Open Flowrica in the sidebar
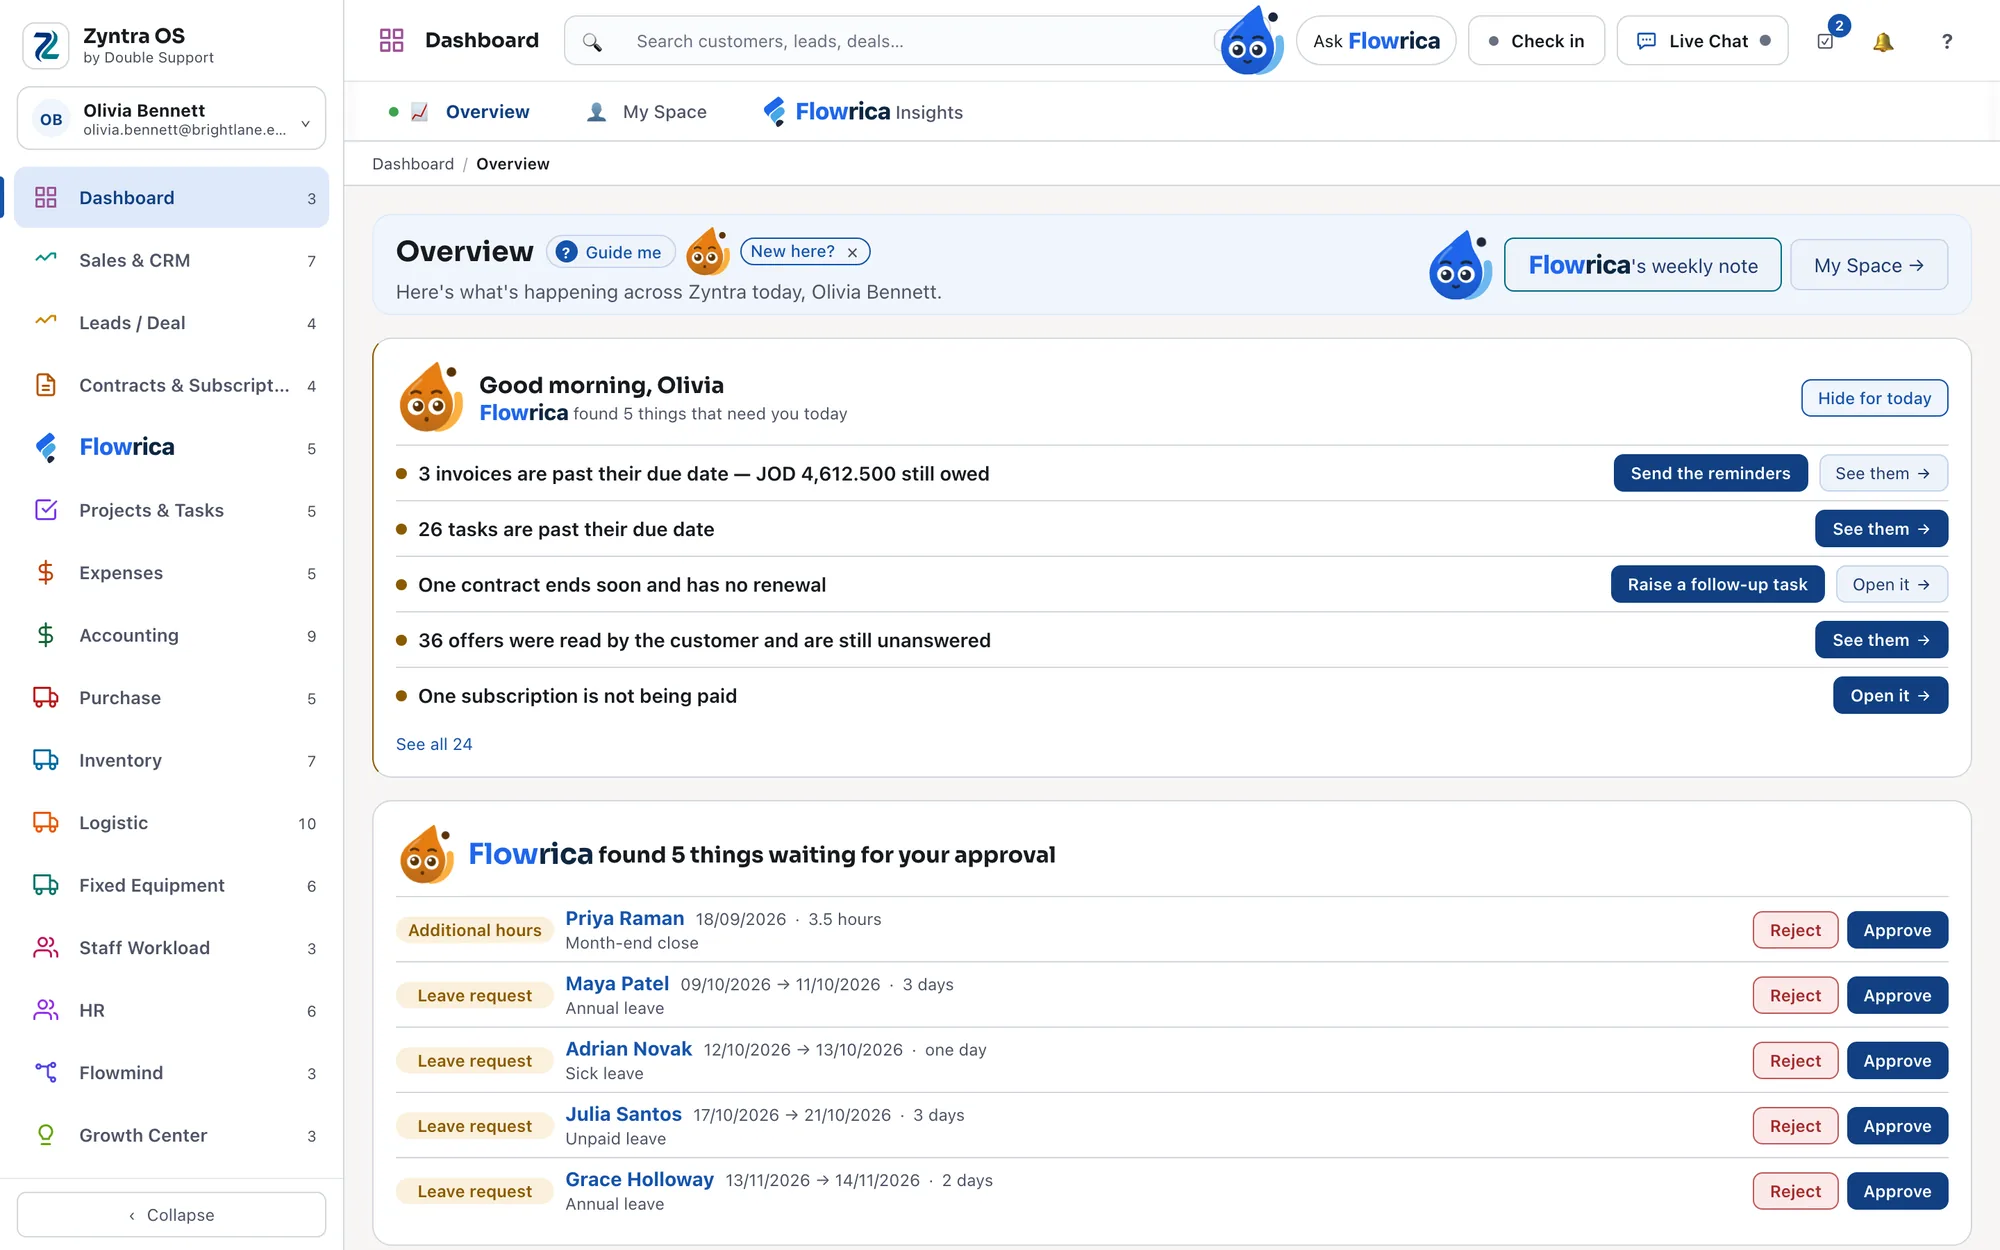2000x1250 pixels. pyautogui.click(x=172, y=448)
